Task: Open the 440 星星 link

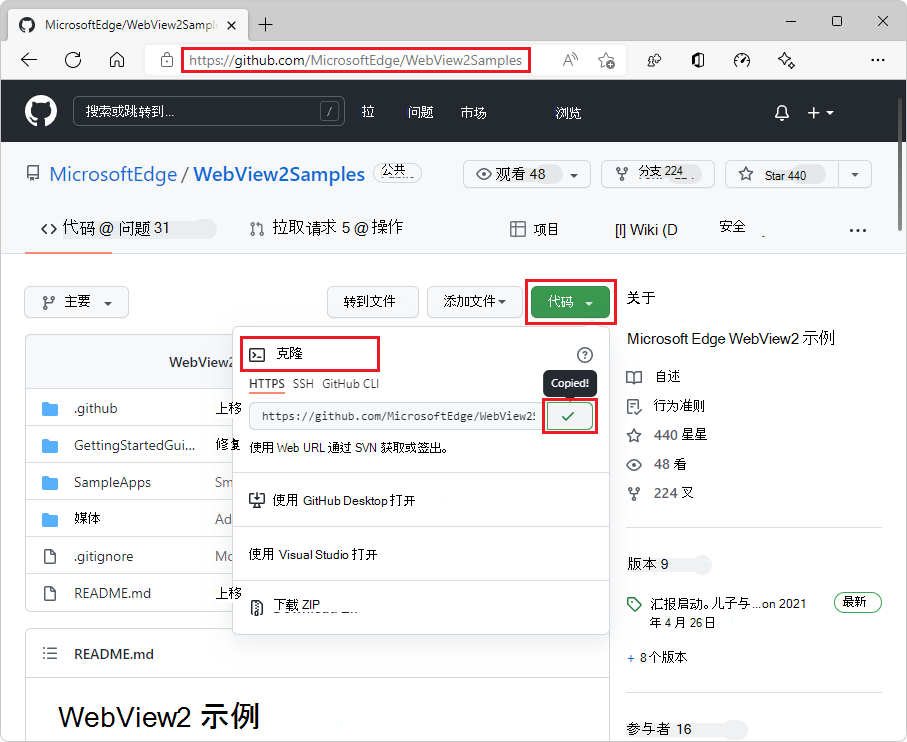Action: [x=680, y=435]
